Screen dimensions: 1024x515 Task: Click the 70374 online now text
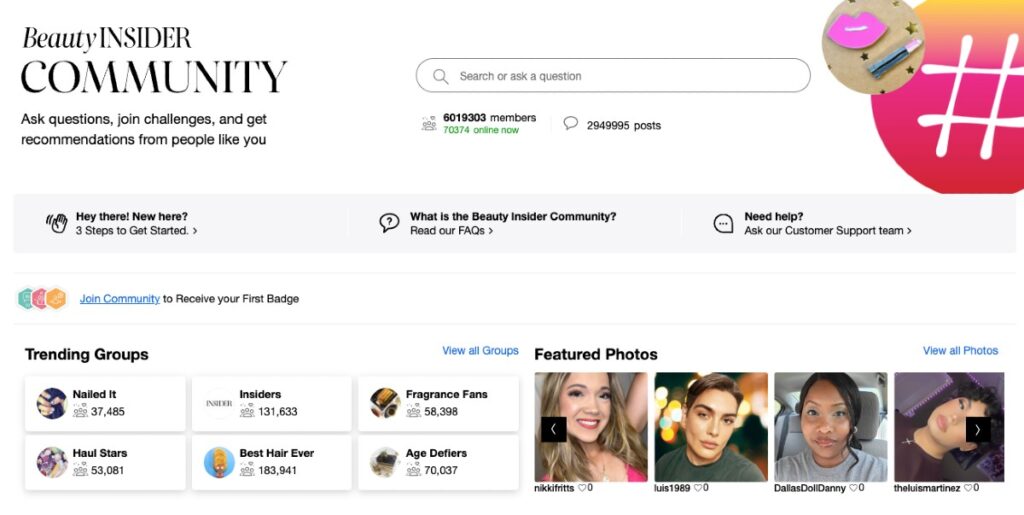click(x=481, y=130)
